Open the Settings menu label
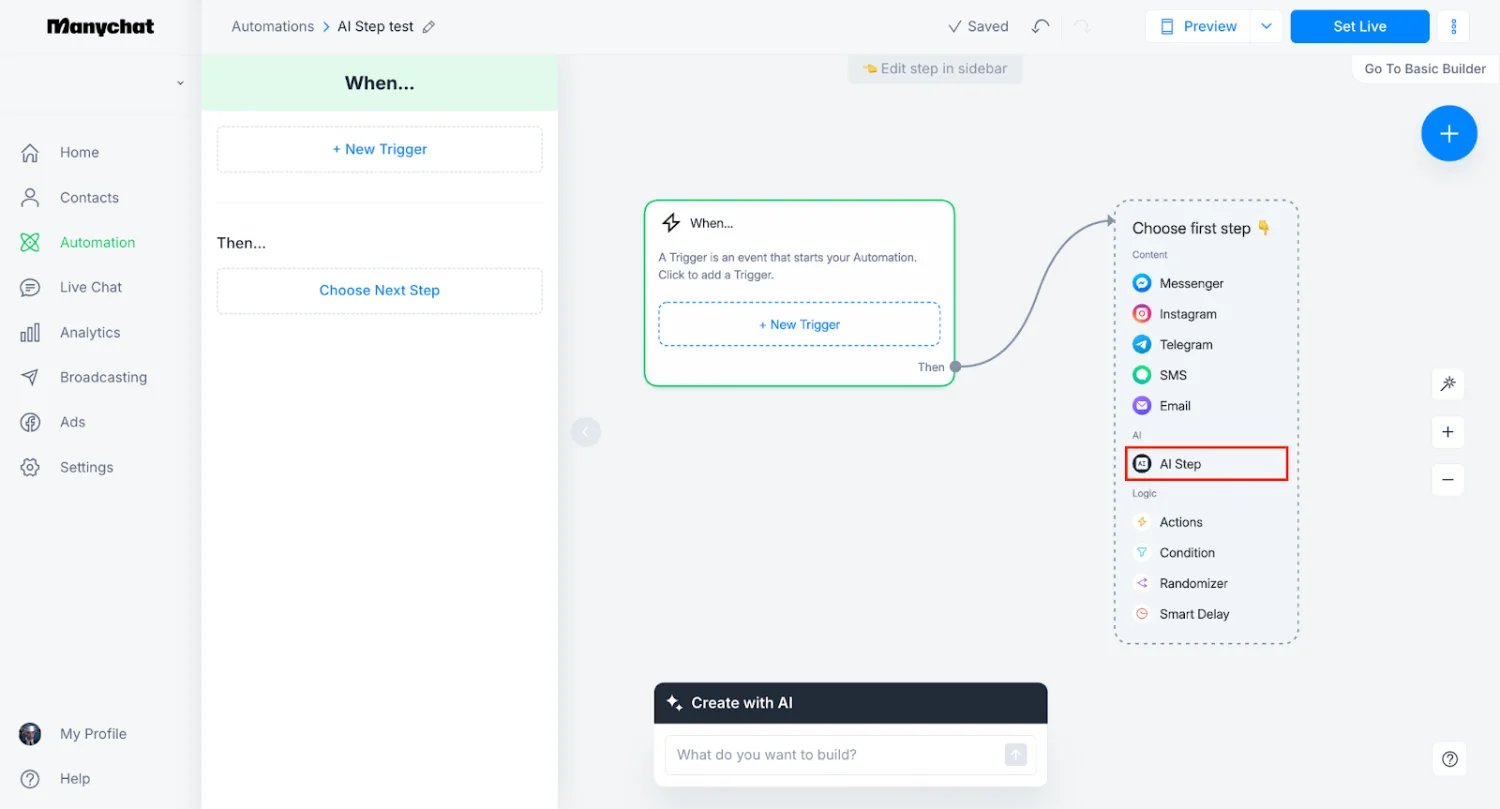Viewport: 1500px width, 809px height. (x=86, y=467)
